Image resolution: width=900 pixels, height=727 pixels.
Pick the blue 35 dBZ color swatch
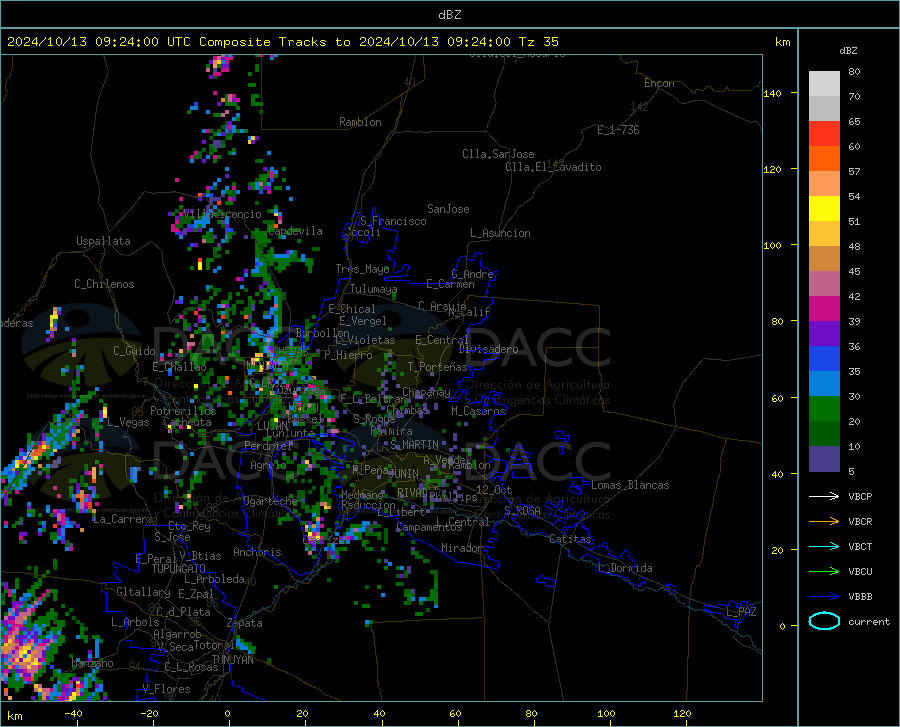(824, 359)
